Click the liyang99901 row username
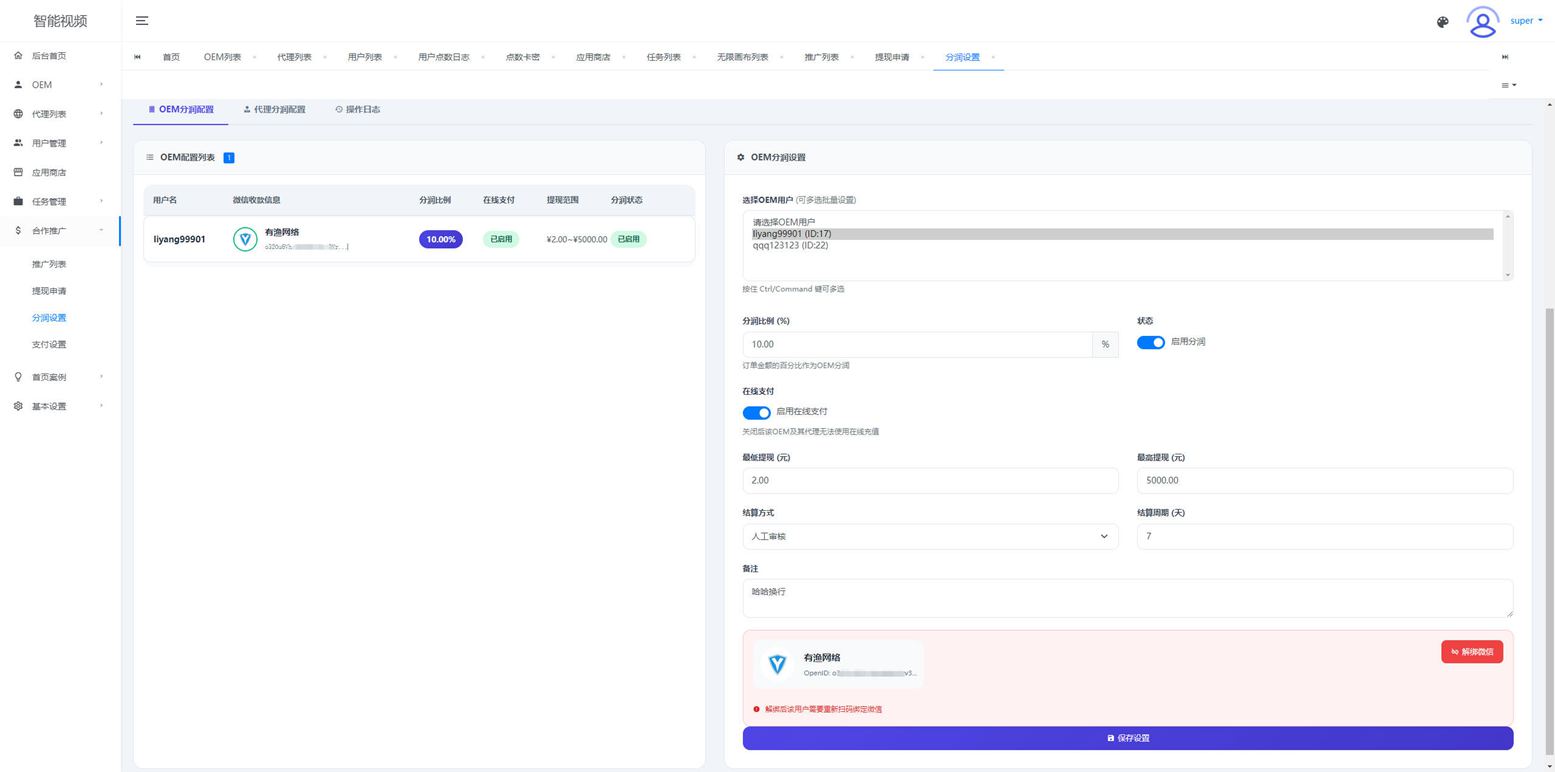The width and height of the screenshot is (1555, 772). [179, 239]
